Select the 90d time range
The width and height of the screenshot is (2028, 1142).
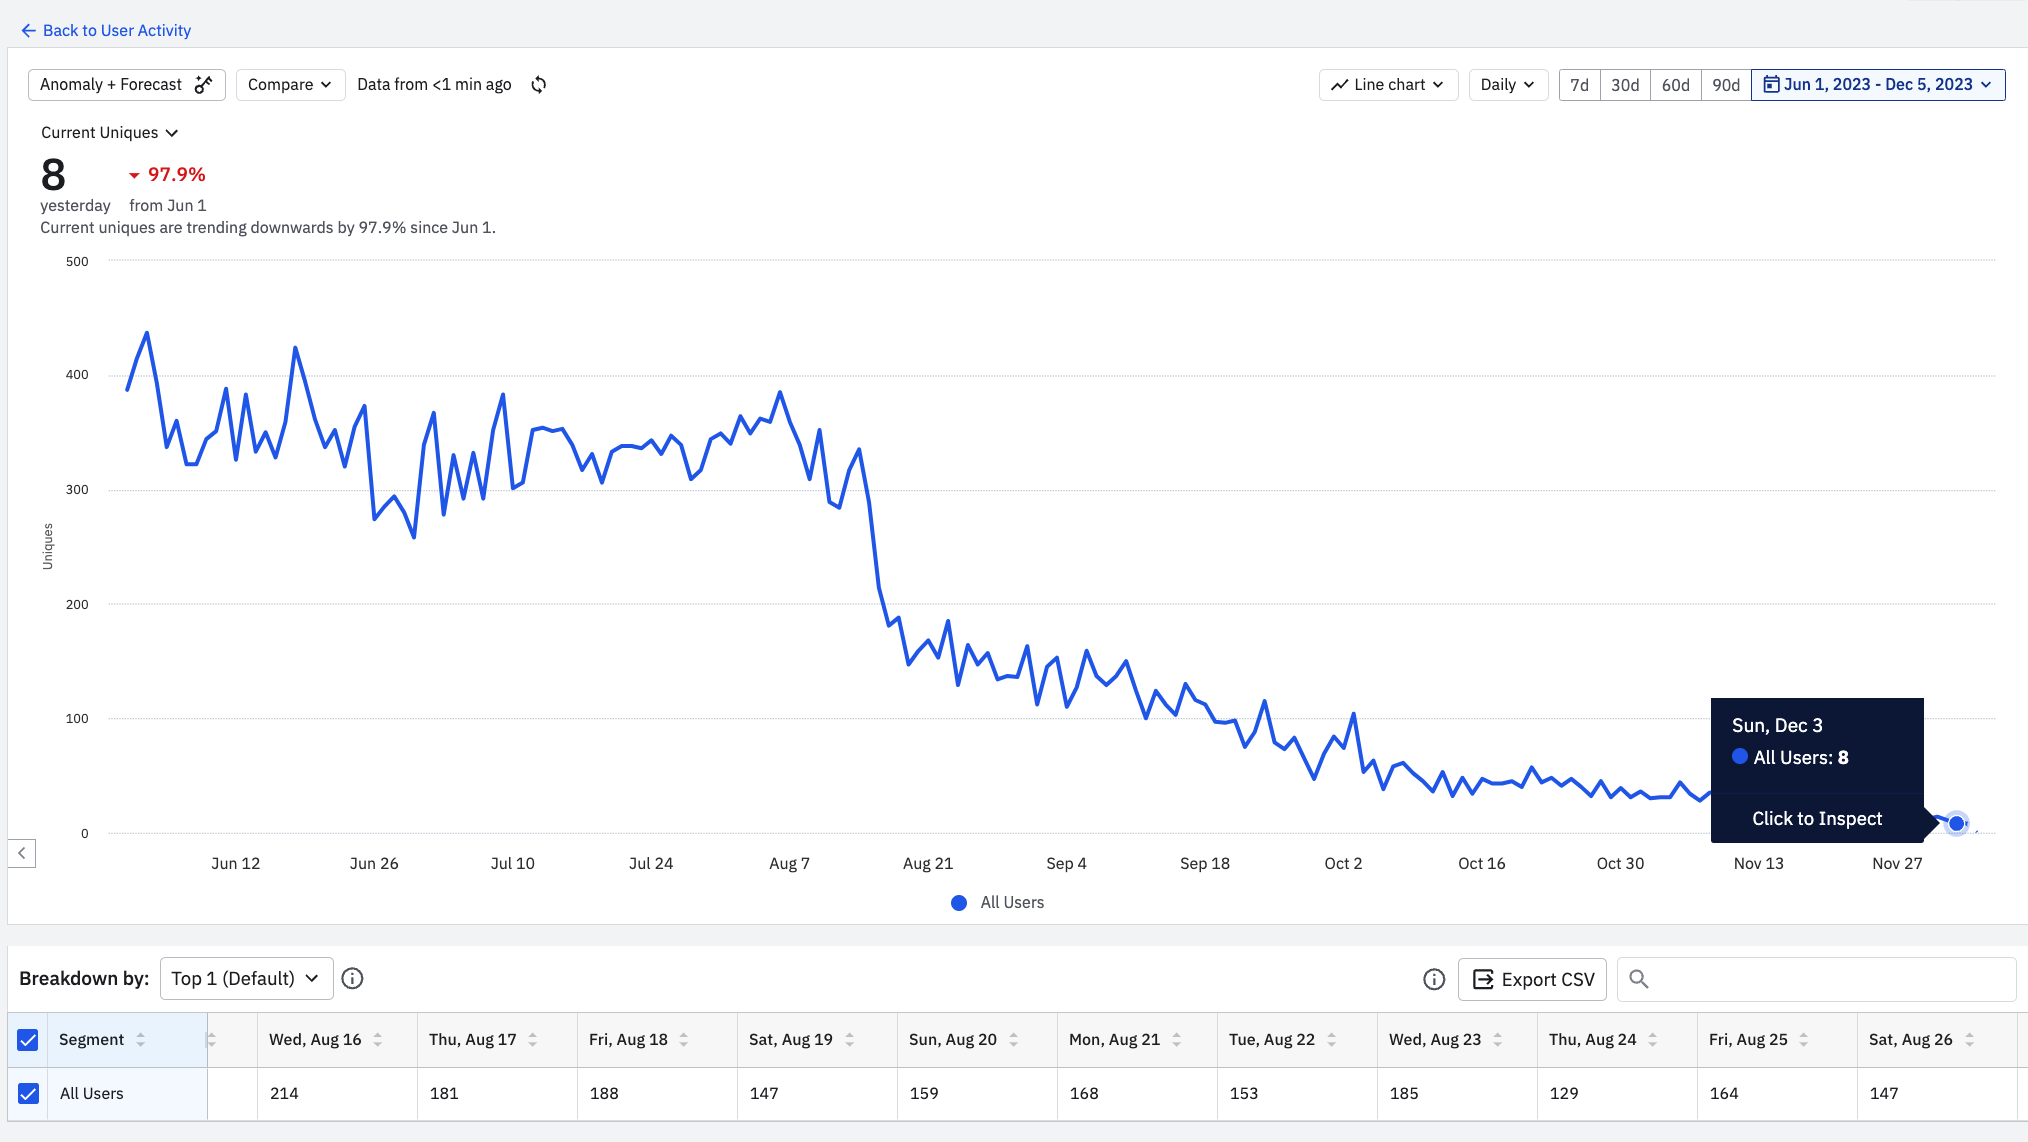(1725, 85)
